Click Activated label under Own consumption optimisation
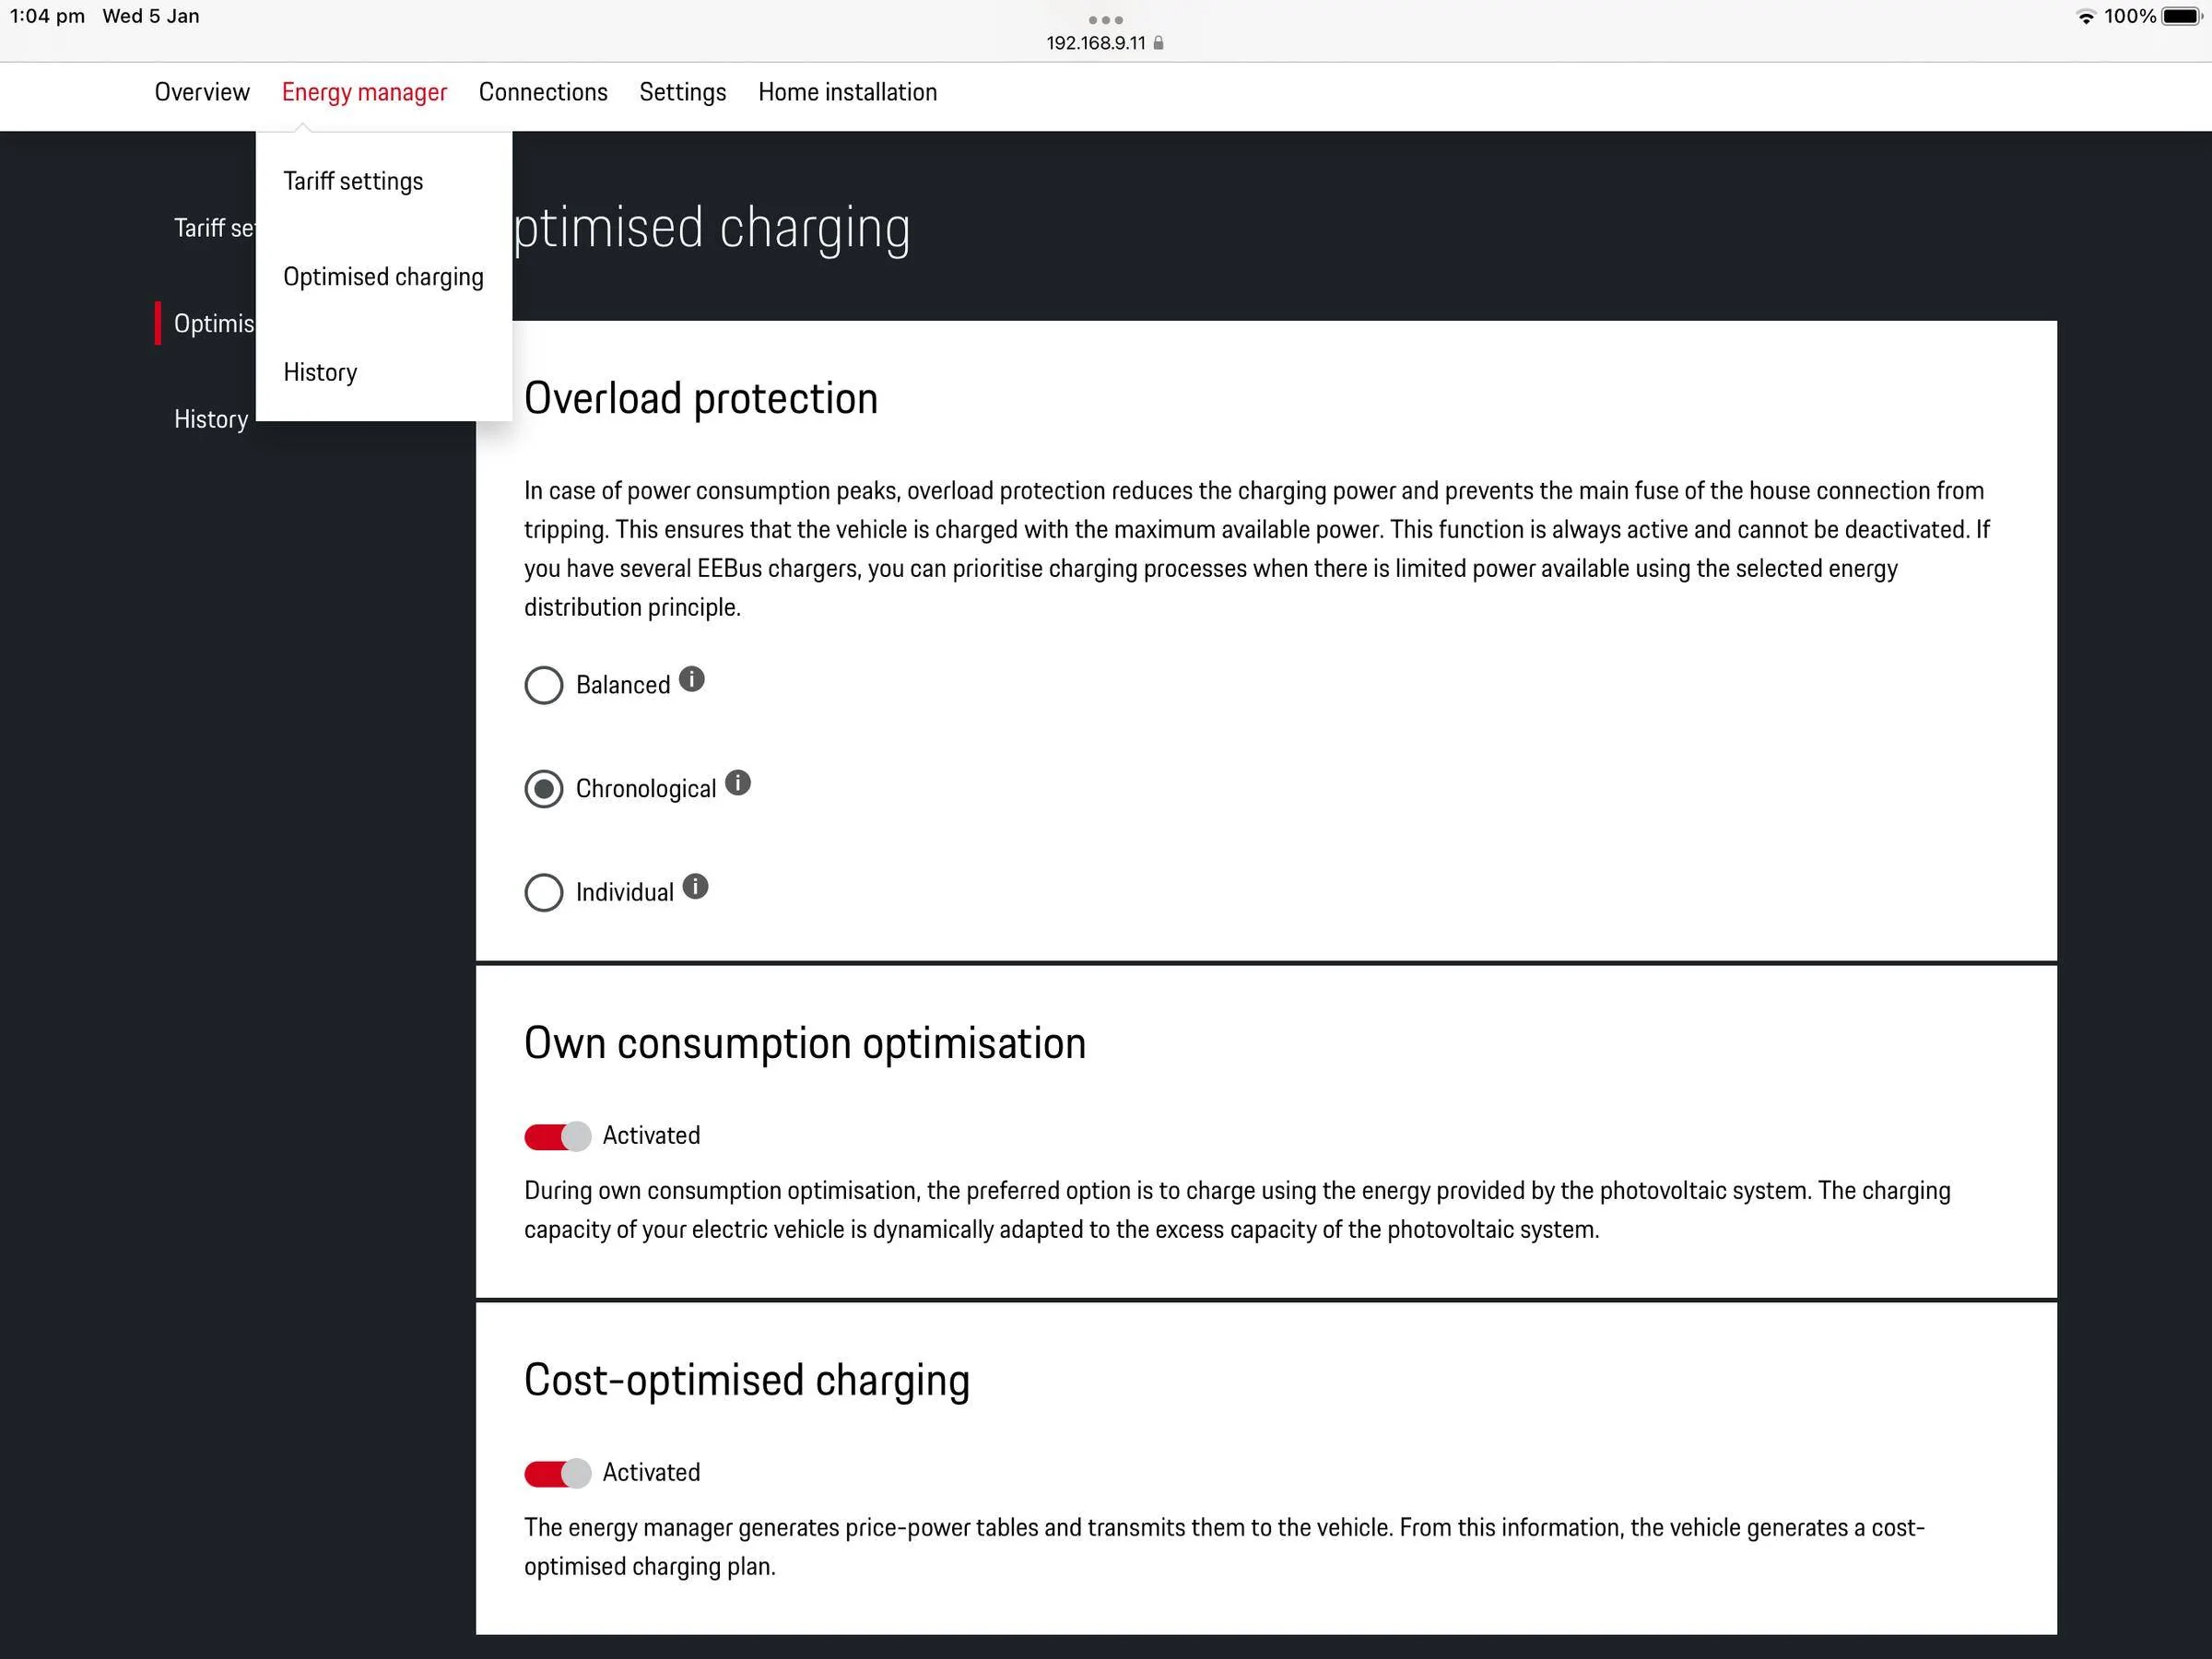This screenshot has height=1659, width=2212. click(651, 1136)
